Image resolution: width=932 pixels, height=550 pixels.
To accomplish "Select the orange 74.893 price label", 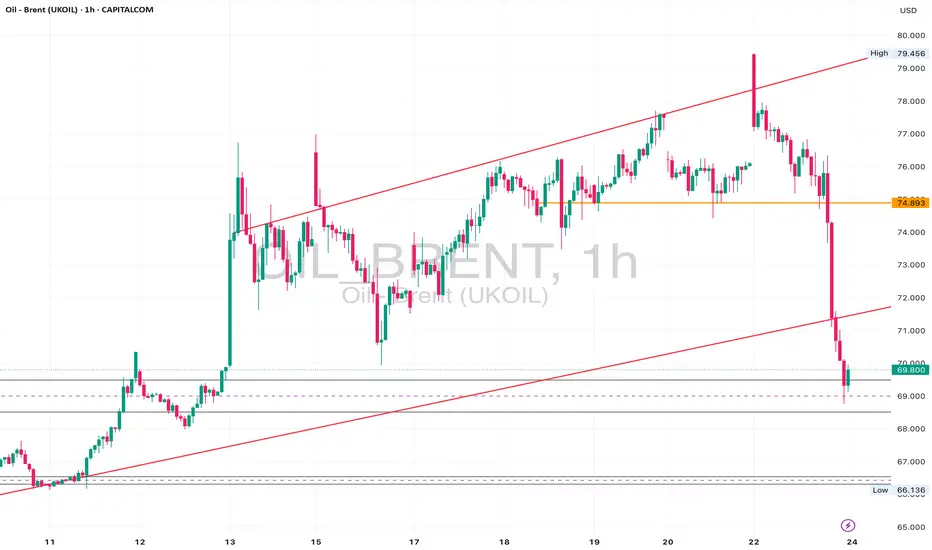I will [x=911, y=203].
